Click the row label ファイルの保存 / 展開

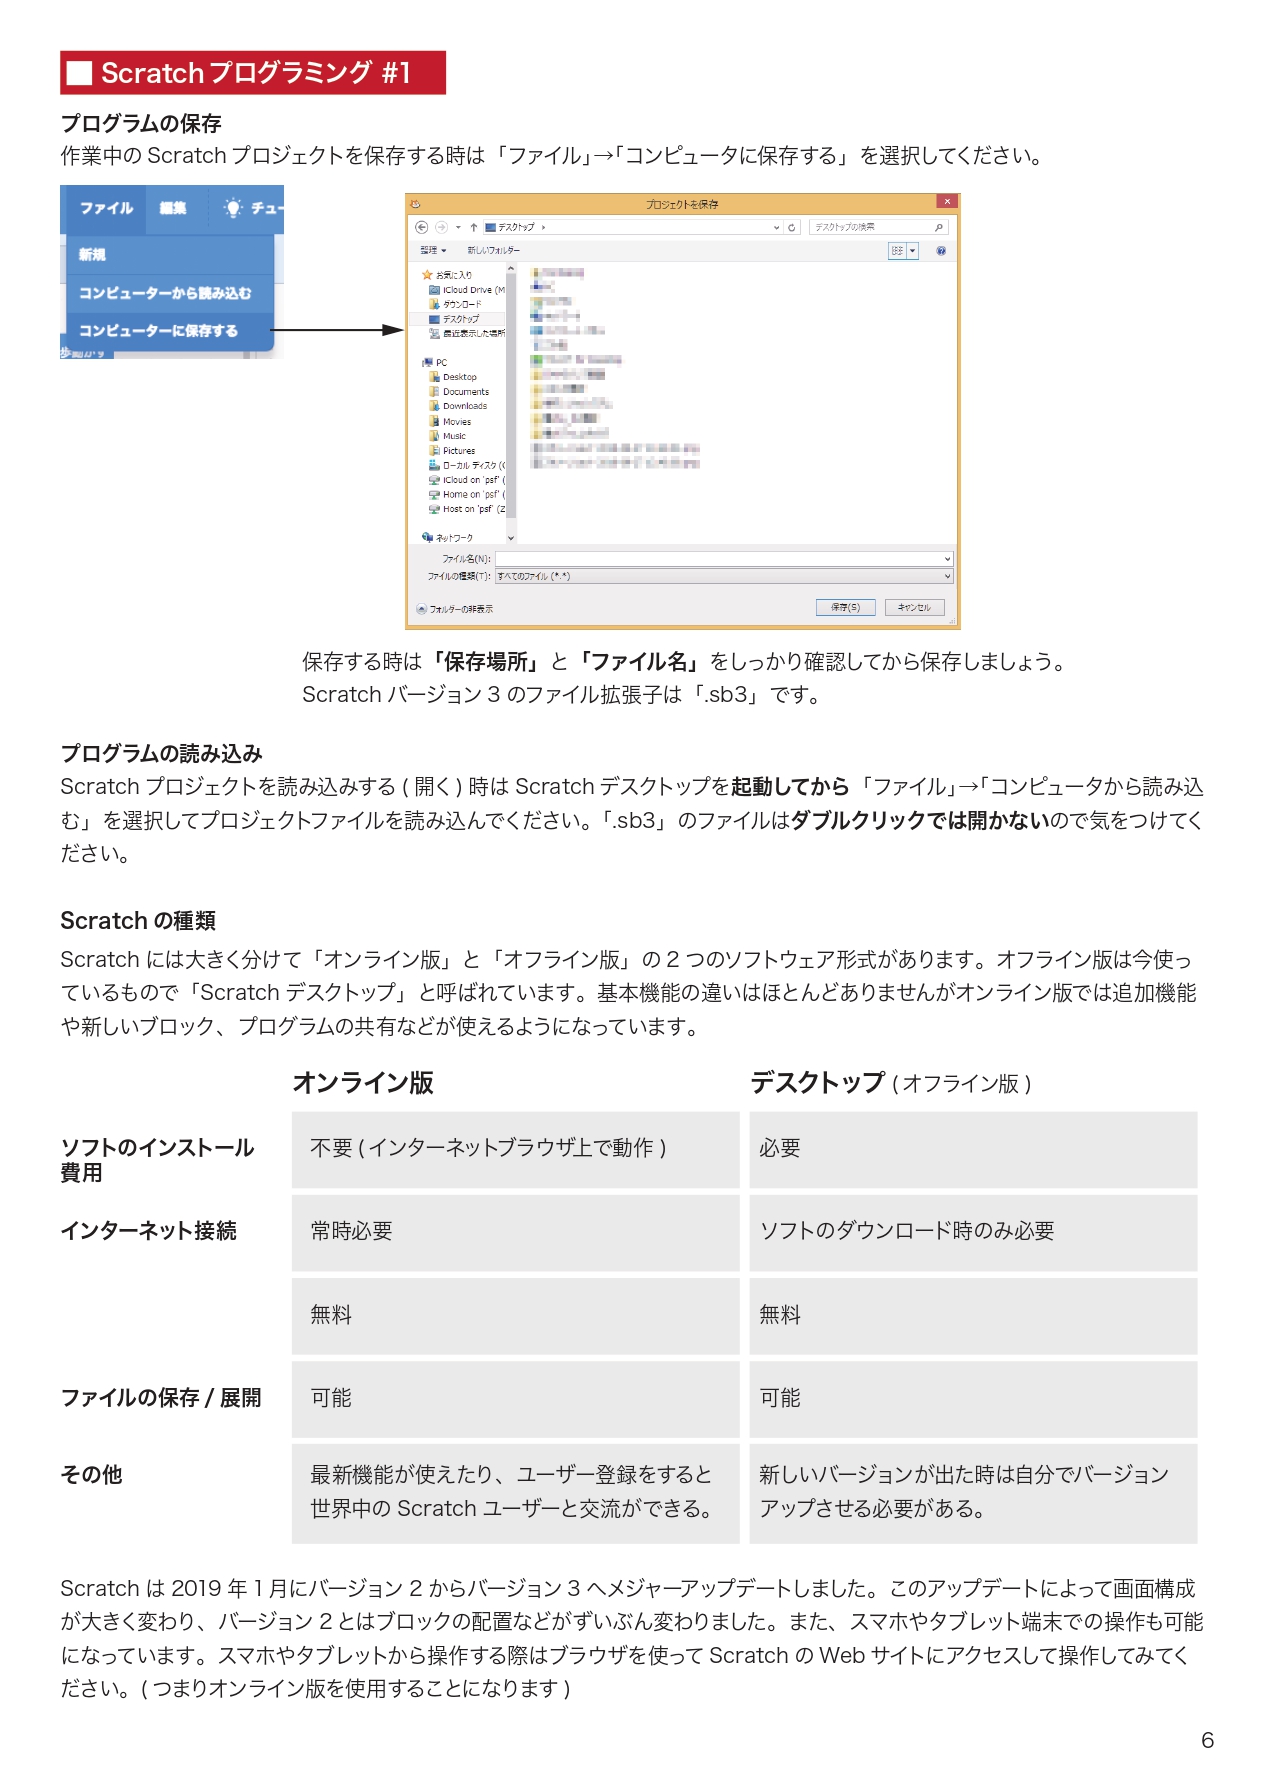(x=161, y=1398)
